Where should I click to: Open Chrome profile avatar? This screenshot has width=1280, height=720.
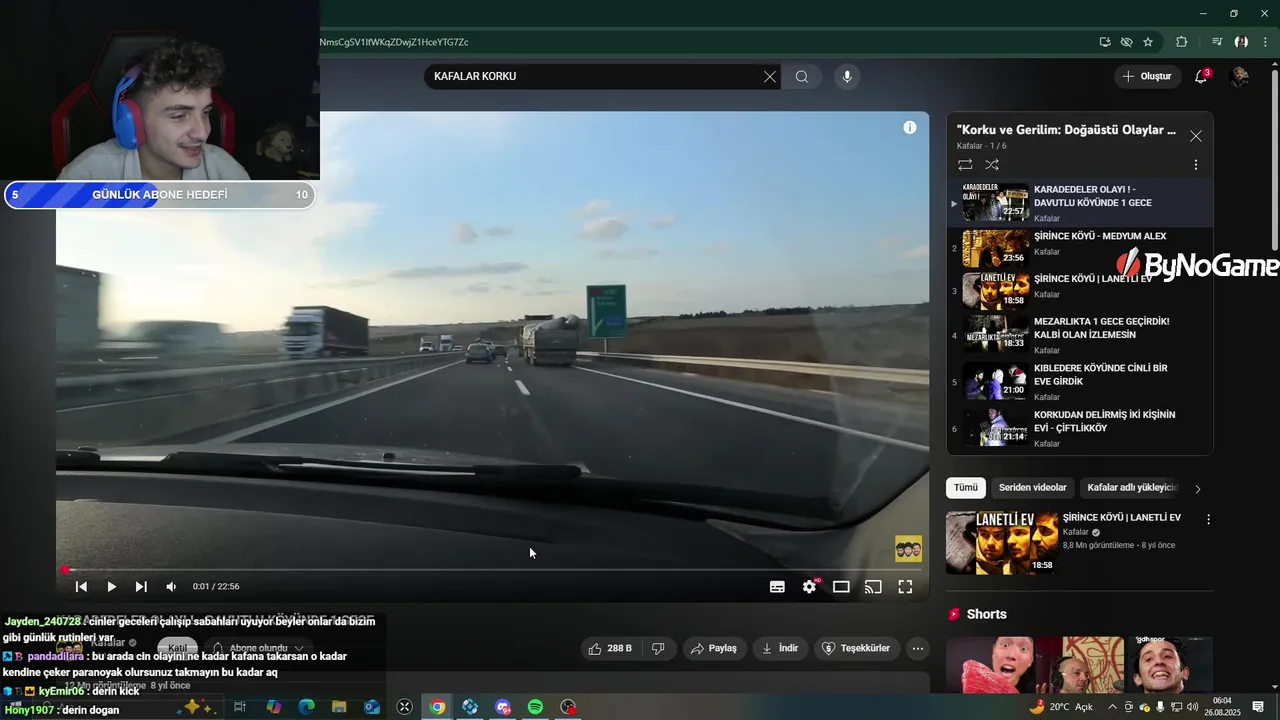(1241, 42)
